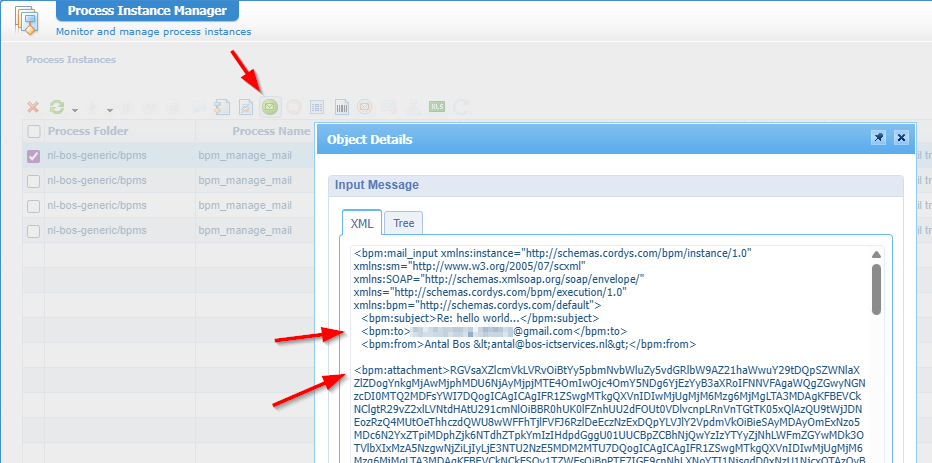Click the barcode document icon
The width and height of the screenshot is (932, 463).
tap(341, 107)
